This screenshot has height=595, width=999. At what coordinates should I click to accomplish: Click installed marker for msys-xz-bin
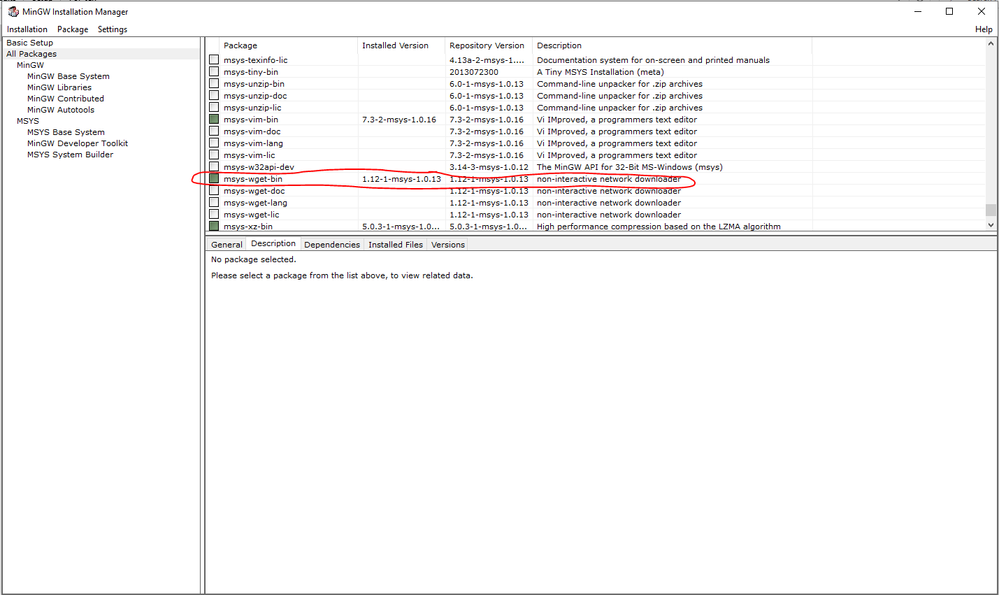214,226
